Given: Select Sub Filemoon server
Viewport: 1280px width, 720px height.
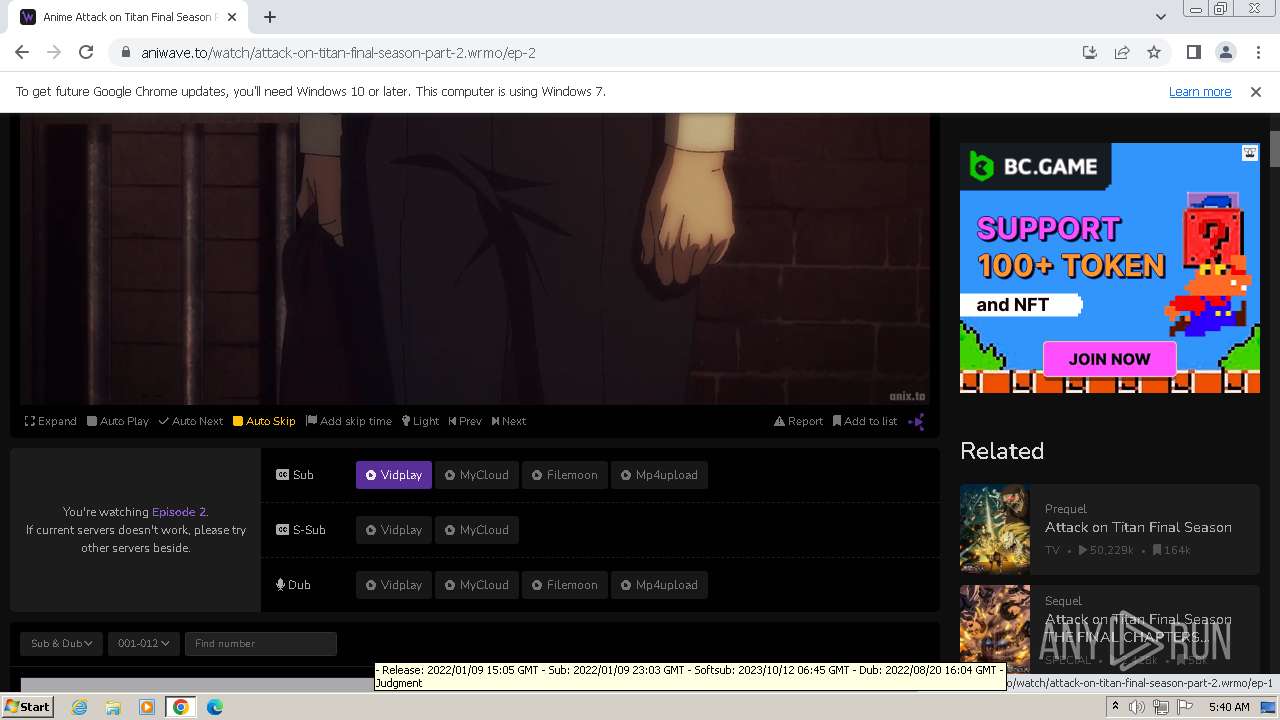Looking at the screenshot, I should pos(565,475).
